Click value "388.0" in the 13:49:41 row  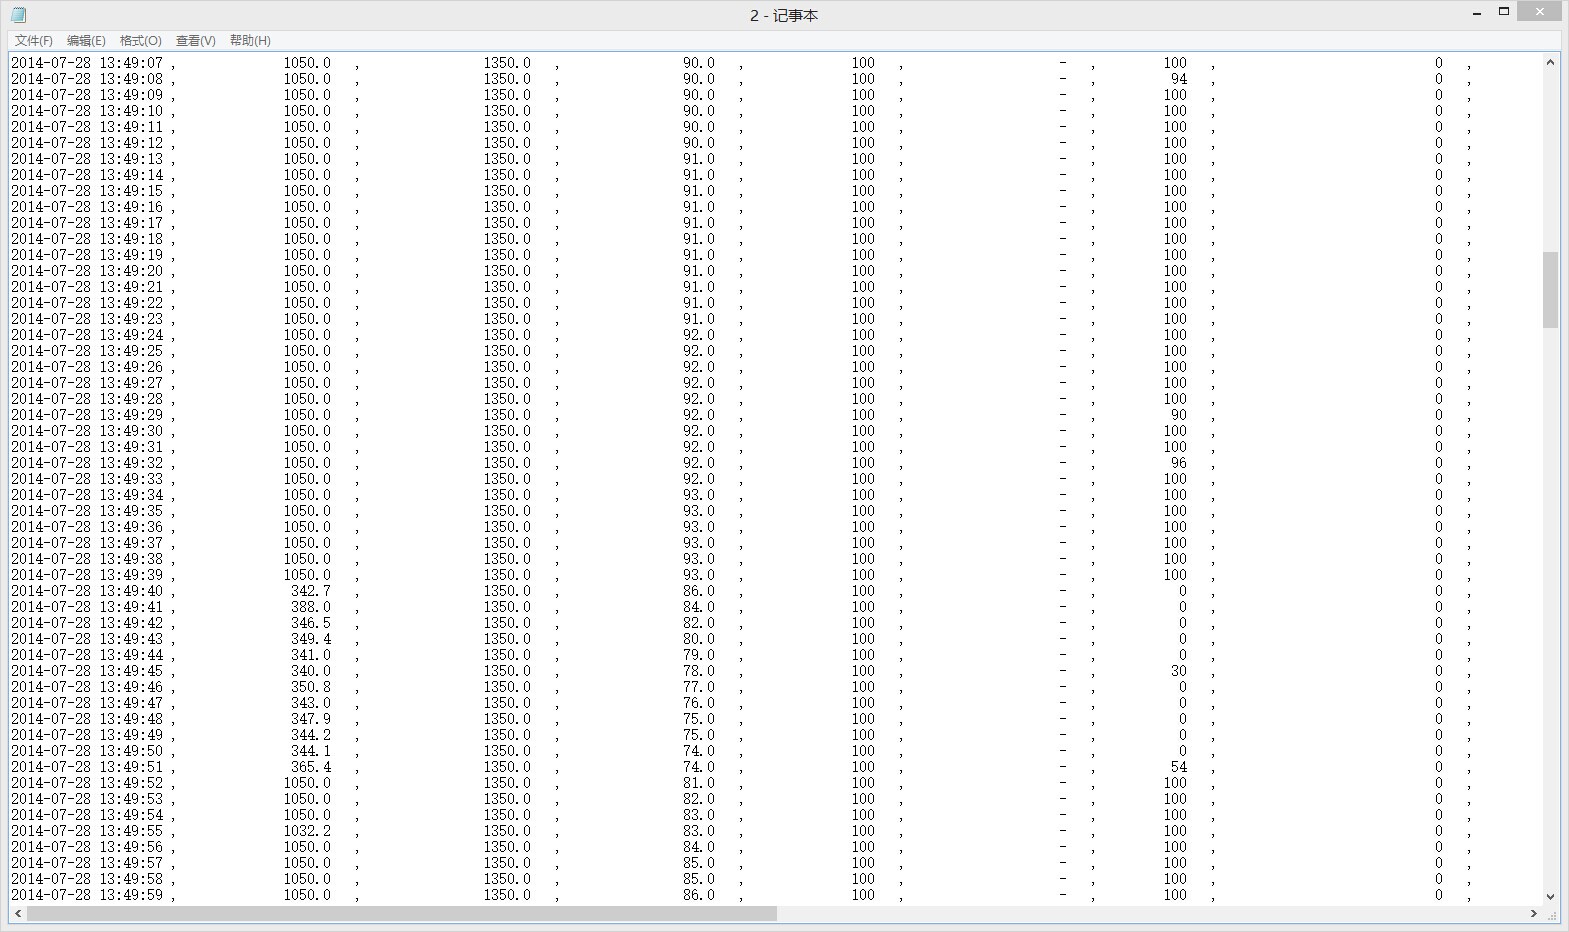click(311, 607)
